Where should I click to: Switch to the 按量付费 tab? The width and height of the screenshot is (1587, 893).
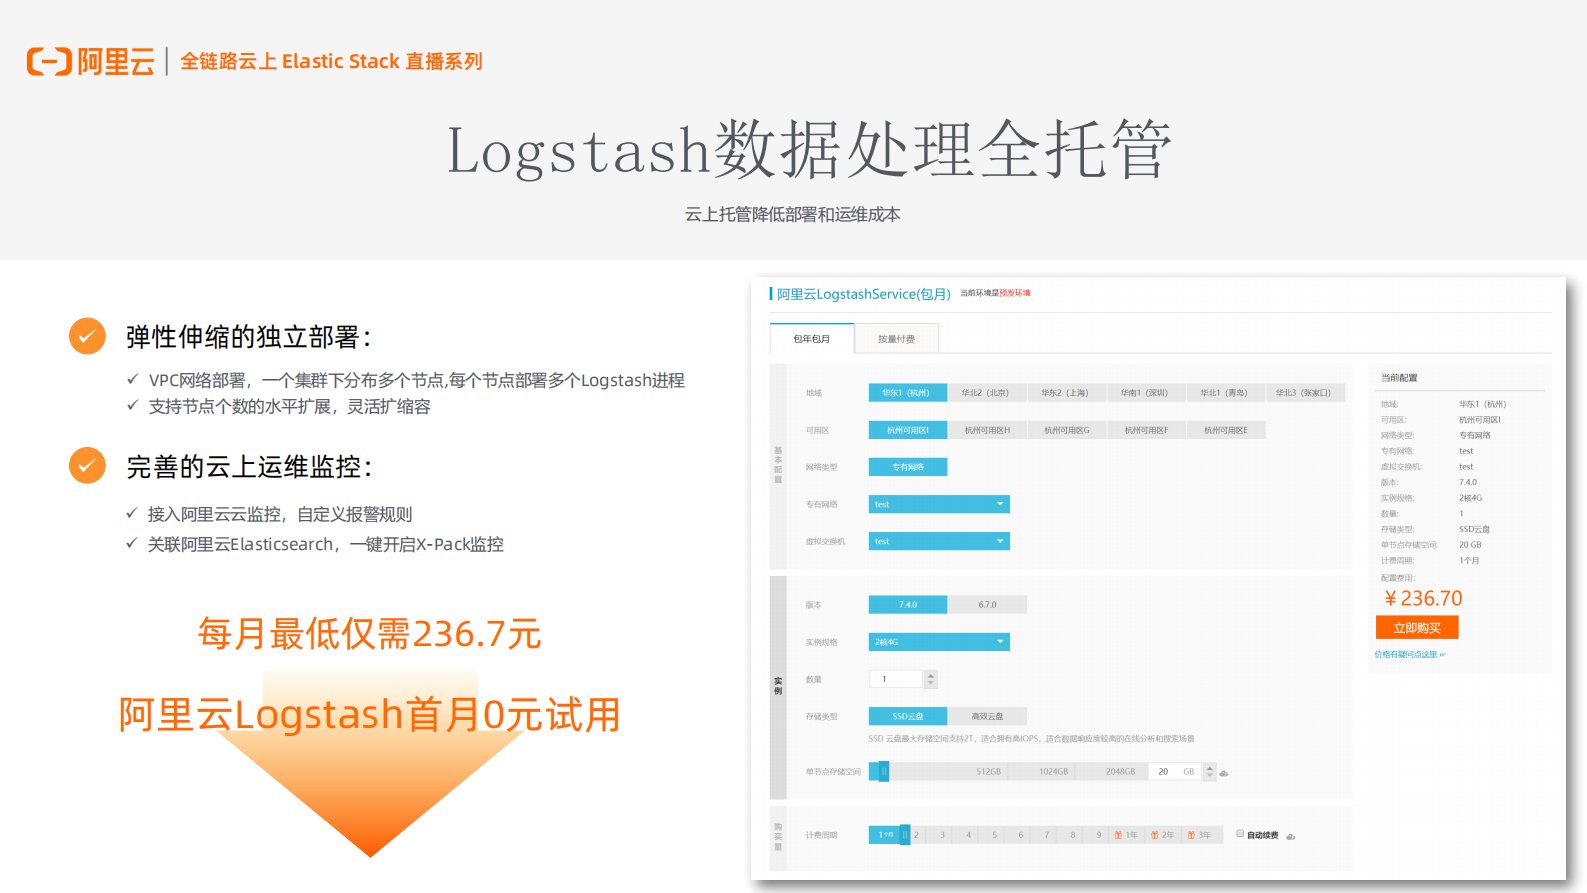click(x=896, y=339)
